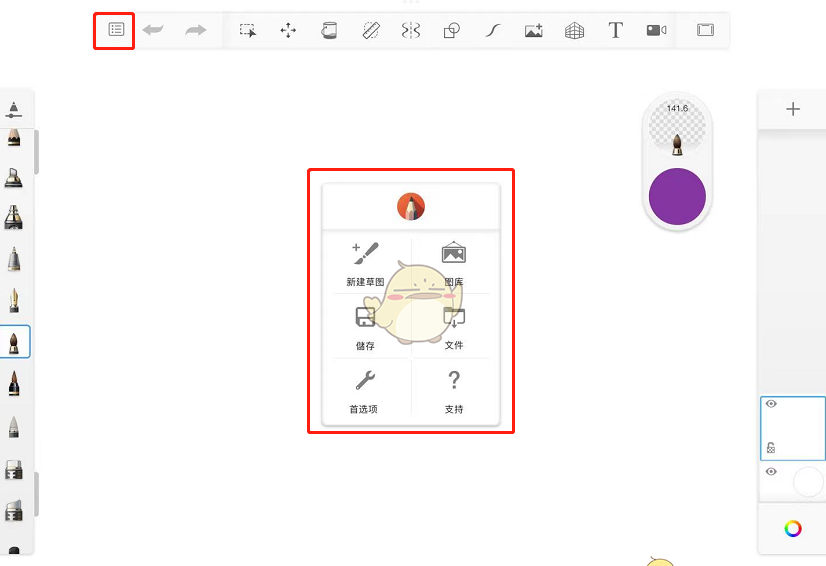Open 文件 in the menu
Viewport: 826px width, 566px height.
click(x=454, y=328)
